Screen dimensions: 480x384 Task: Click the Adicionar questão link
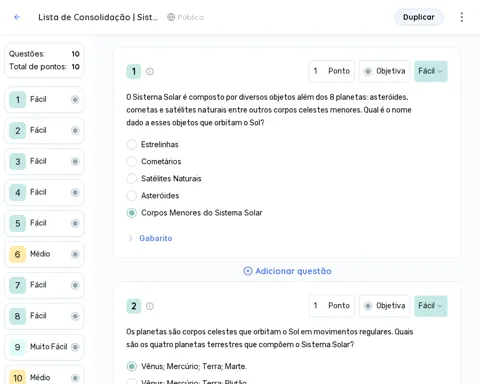click(287, 271)
